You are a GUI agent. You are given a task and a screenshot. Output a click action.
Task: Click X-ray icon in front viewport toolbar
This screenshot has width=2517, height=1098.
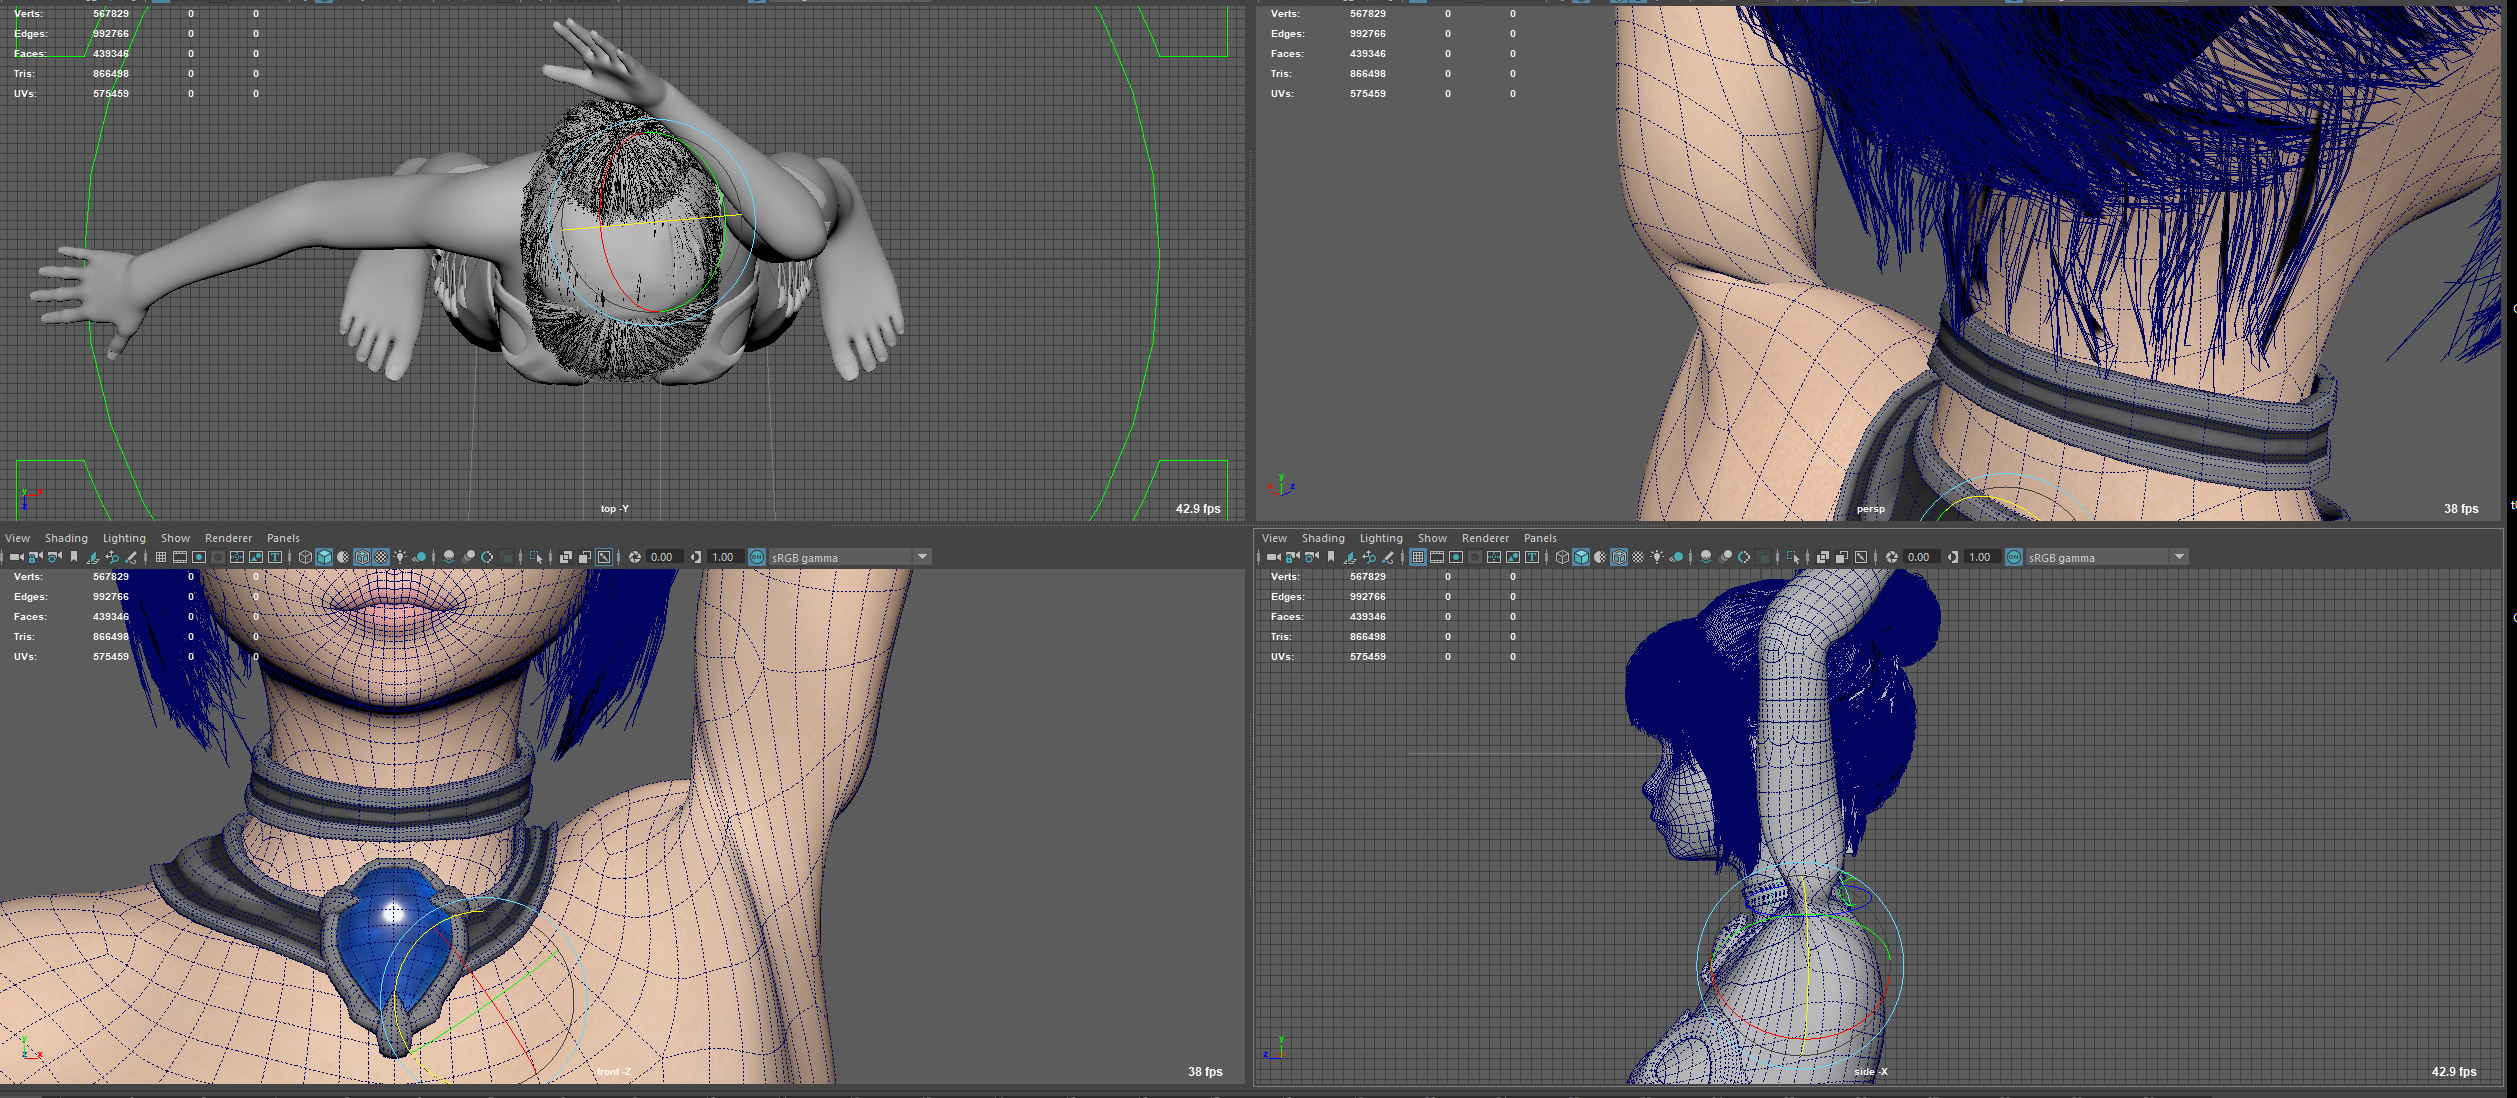click(x=566, y=557)
